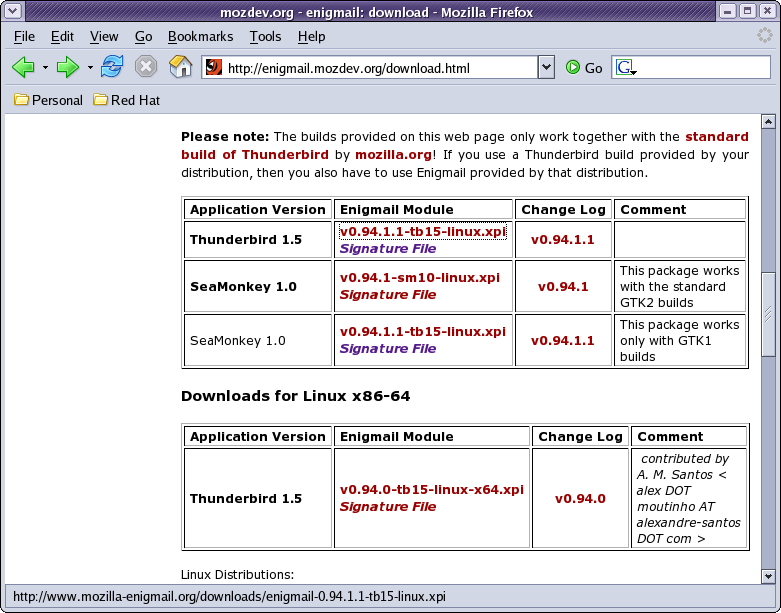This screenshot has height=613, width=781.
Task: Click the vertical scrollbar thumb
Action: [x=768, y=314]
